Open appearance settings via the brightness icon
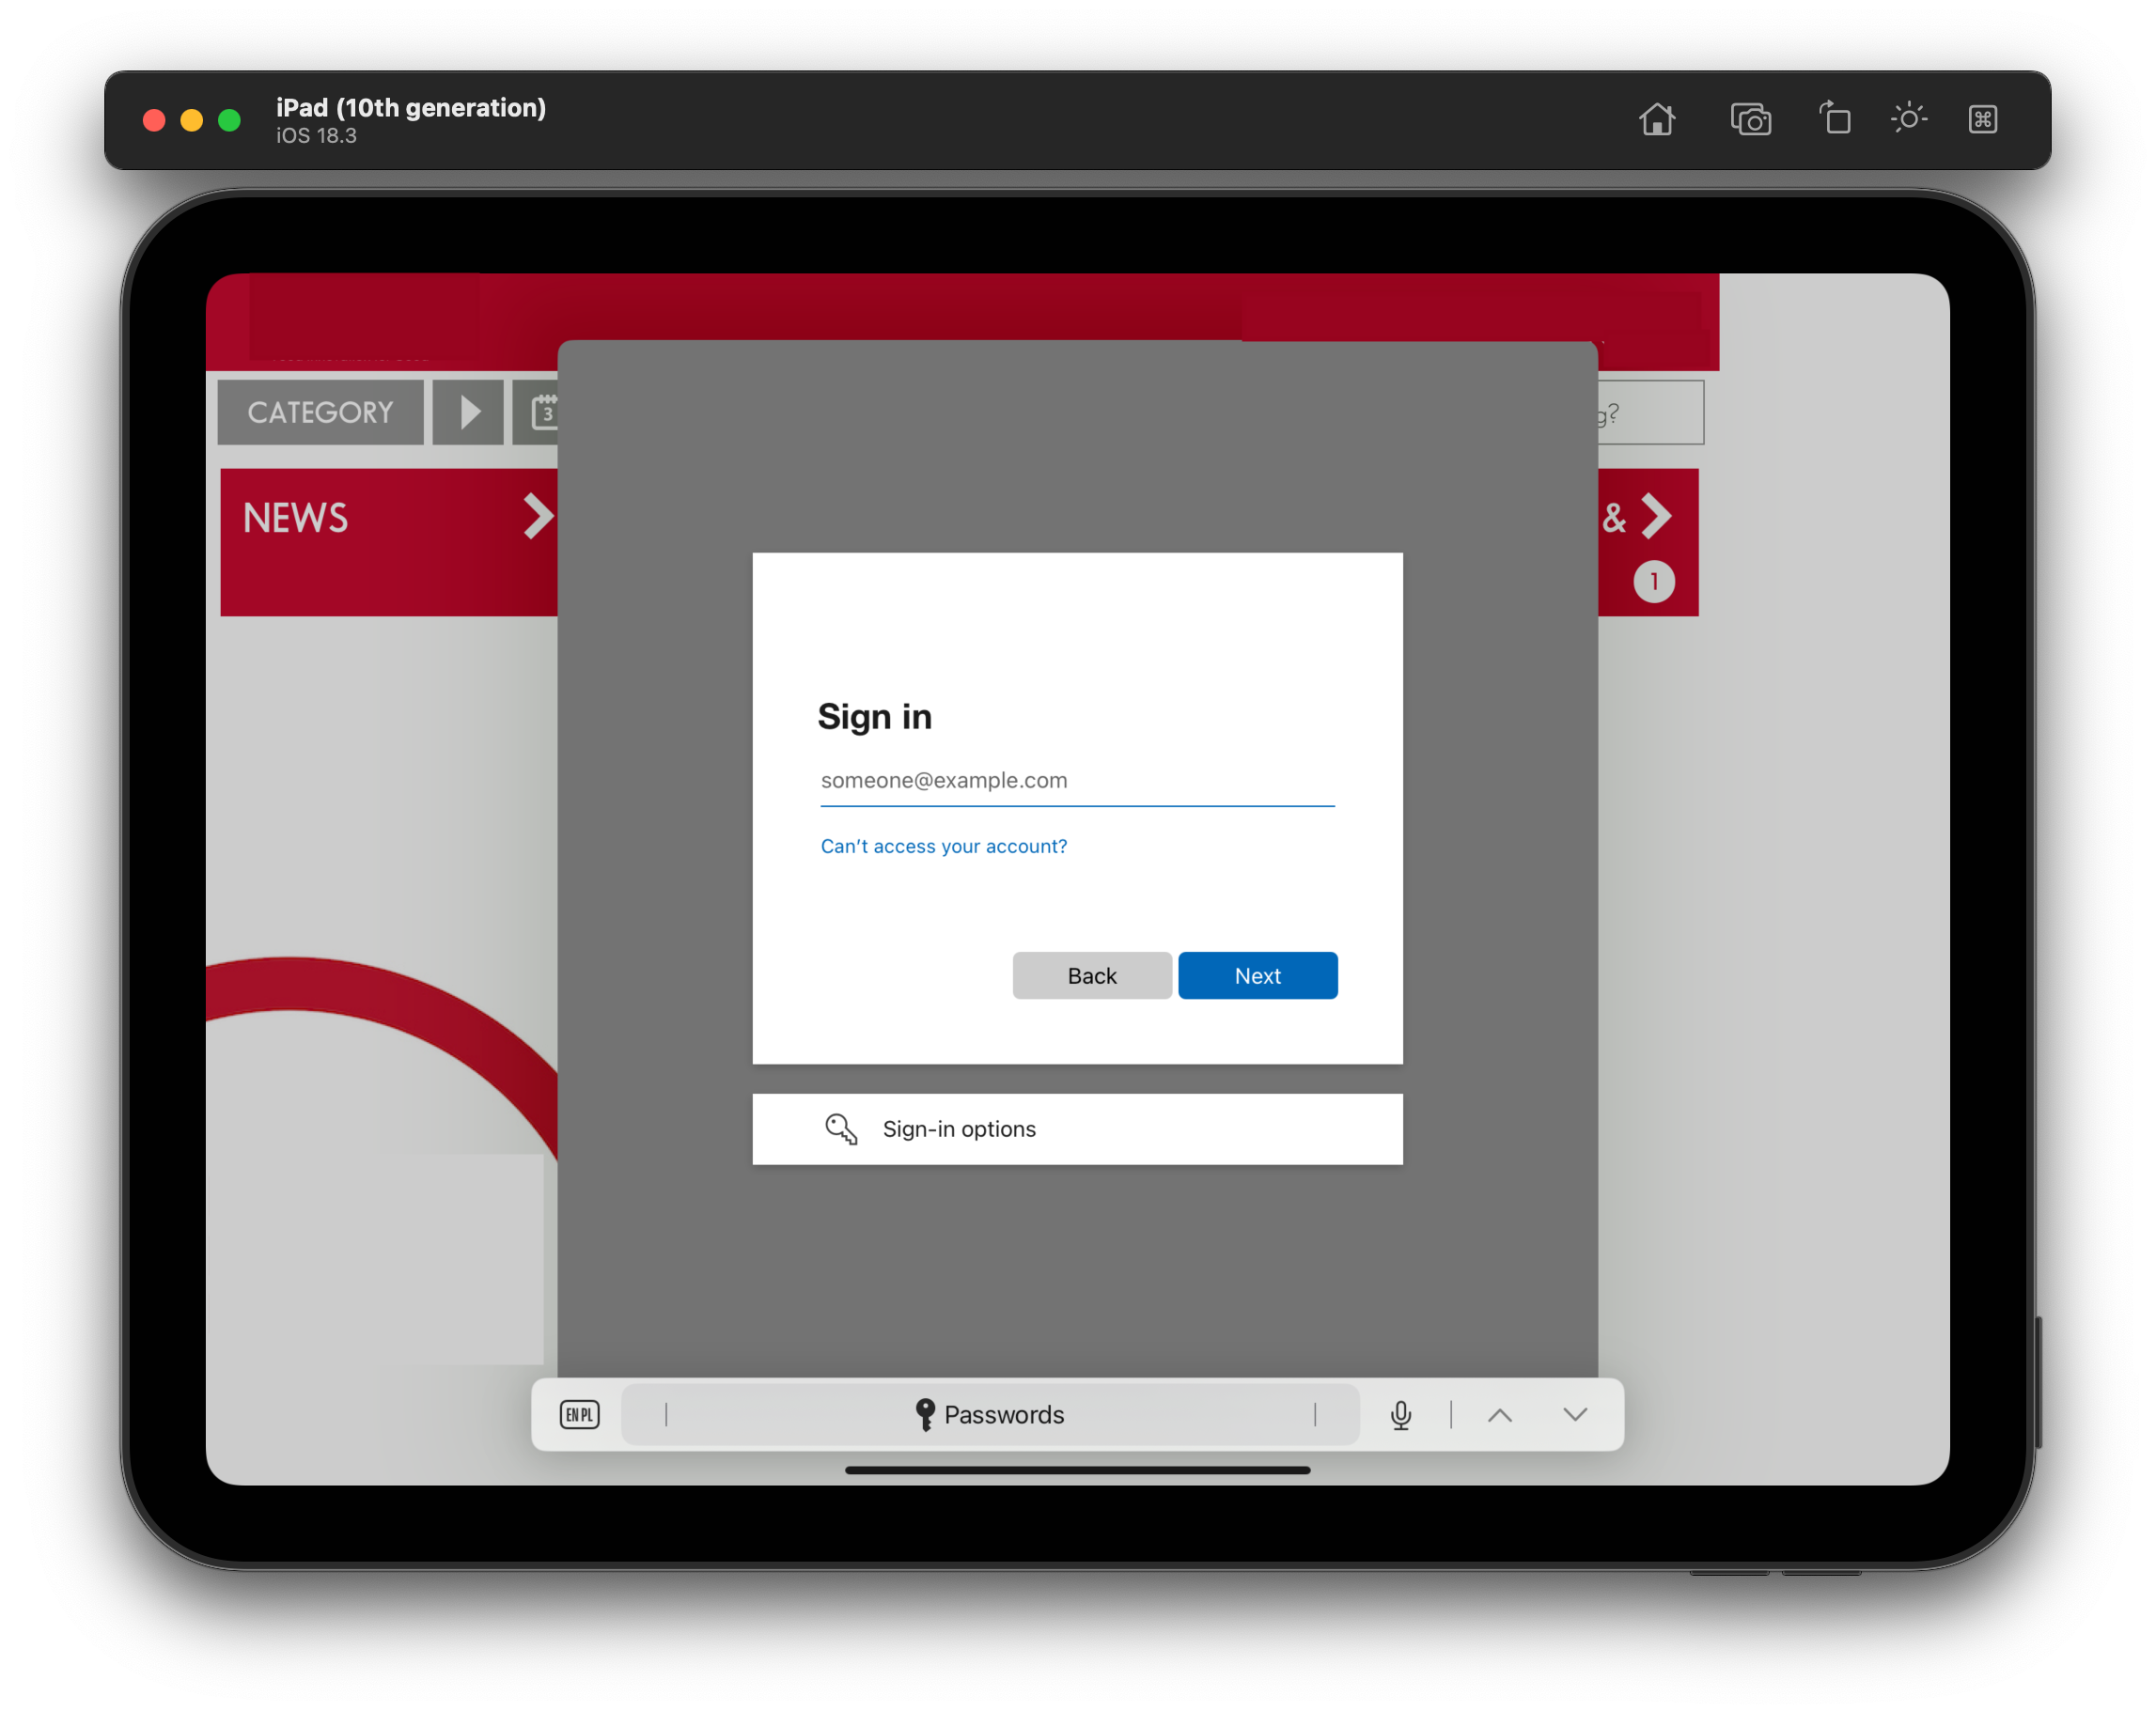This screenshot has width=2156, height=1727. (1909, 118)
